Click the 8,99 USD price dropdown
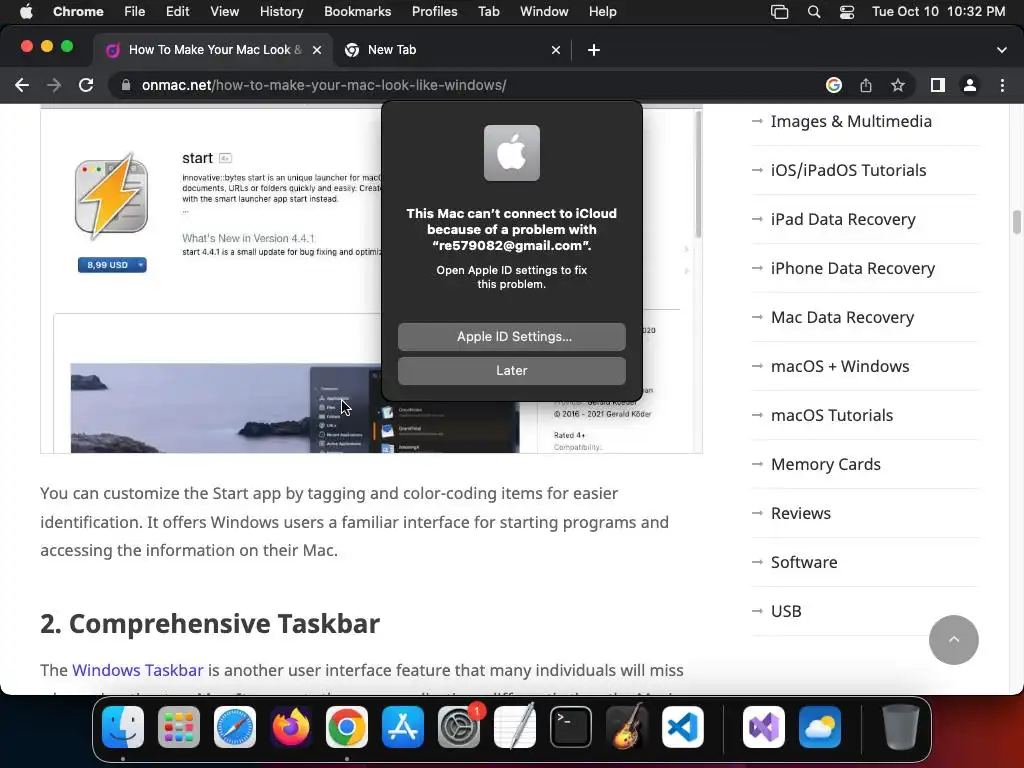1024x768 pixels. (x=112, y=264)
